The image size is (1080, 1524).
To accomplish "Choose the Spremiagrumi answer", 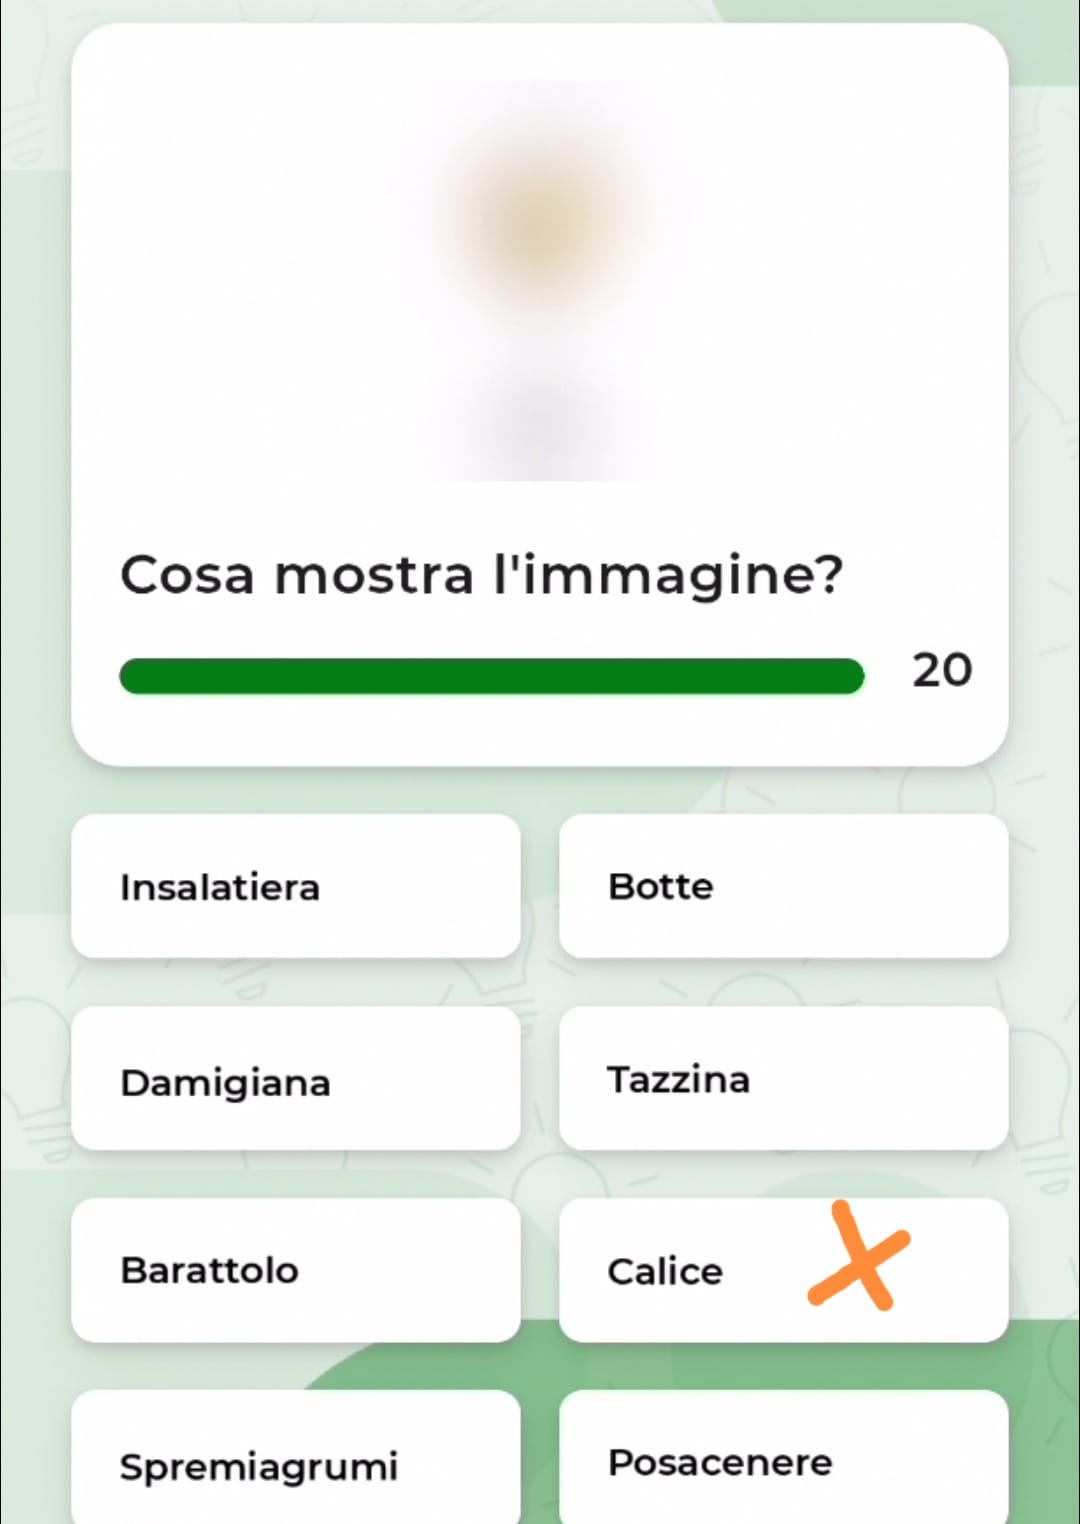I will click(296, 1464).
